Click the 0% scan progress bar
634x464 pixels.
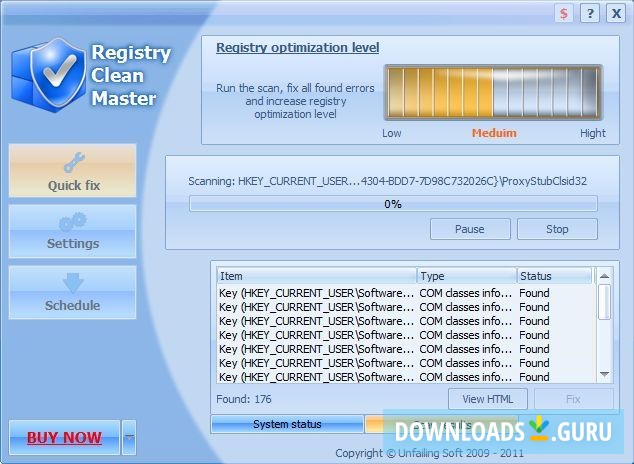[393, 204]
